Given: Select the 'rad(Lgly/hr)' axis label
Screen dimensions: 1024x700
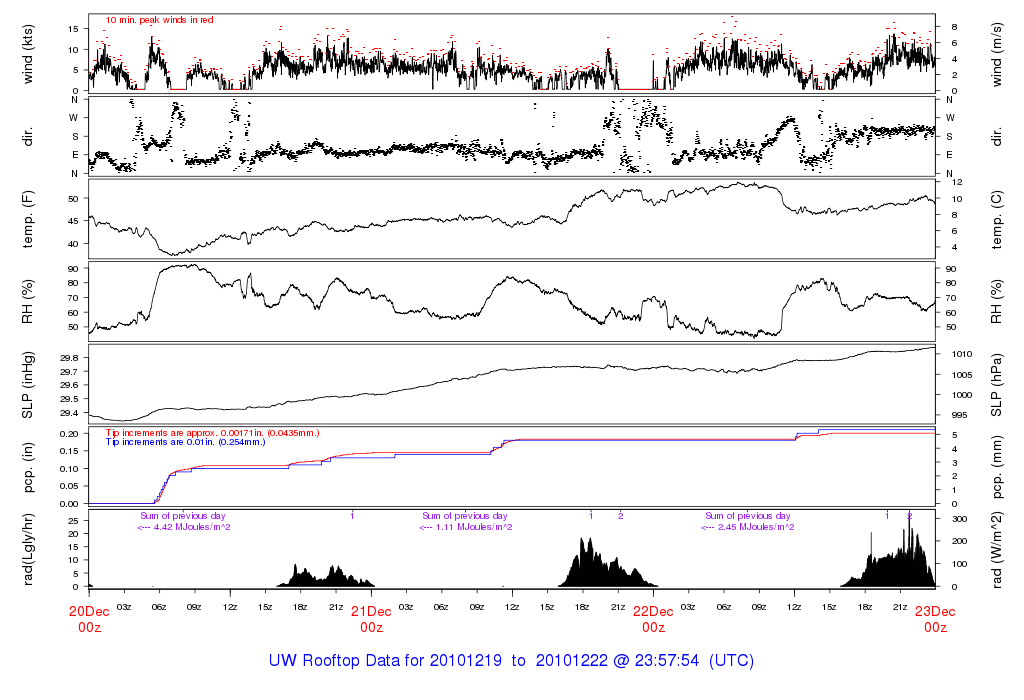Looking at the screenshot, I should tap(27, 549).
